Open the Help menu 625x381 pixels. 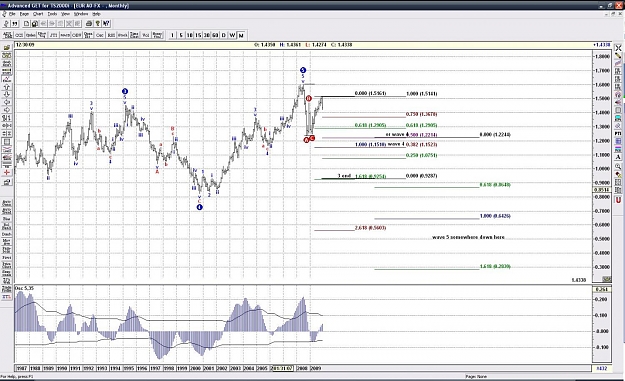point(96,14)
